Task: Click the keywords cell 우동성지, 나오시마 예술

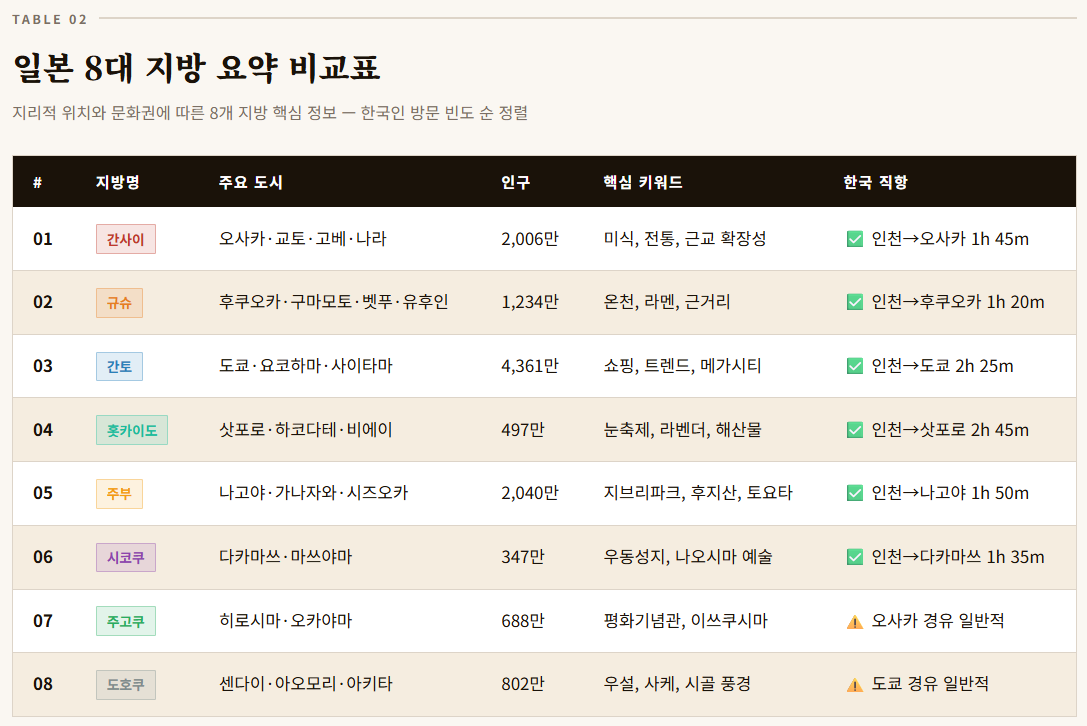Action: [688, 556]
